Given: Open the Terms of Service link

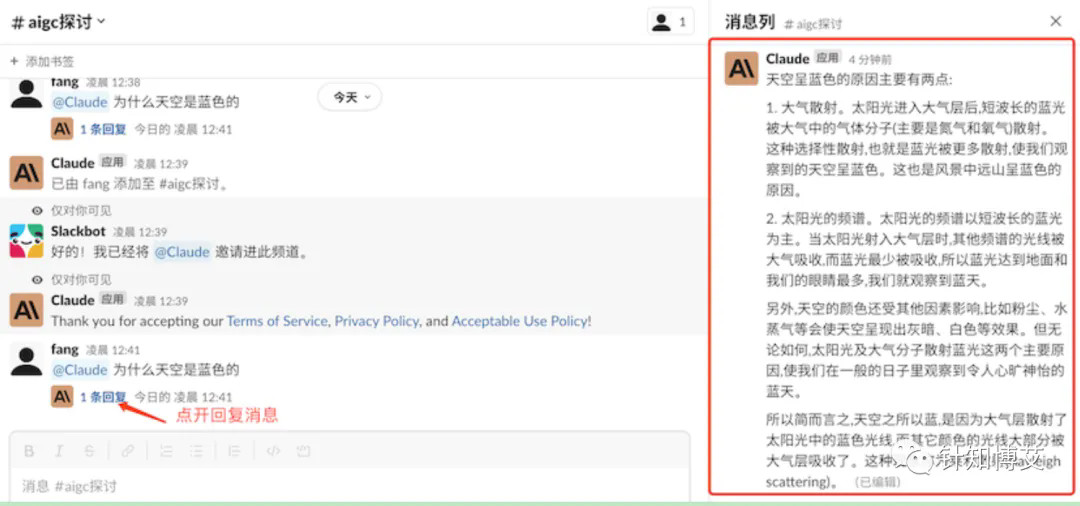Looking at the screenshot, I should (x=277, y=321).
